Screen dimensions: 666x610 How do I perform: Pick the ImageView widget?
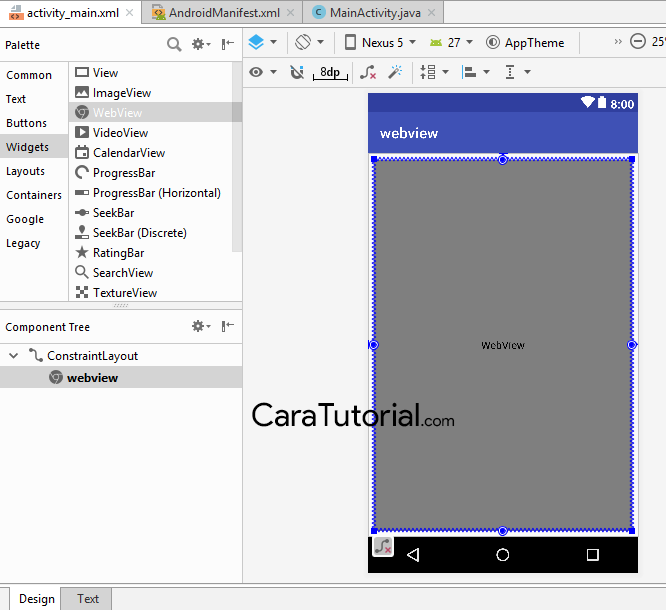[151, 93]
